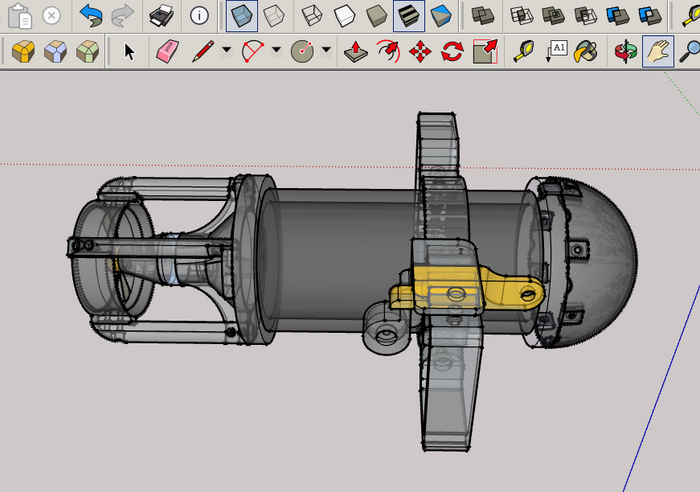700x492 pixels.
Task: Select the Orbit camera tool
Action: coord(625,51)
